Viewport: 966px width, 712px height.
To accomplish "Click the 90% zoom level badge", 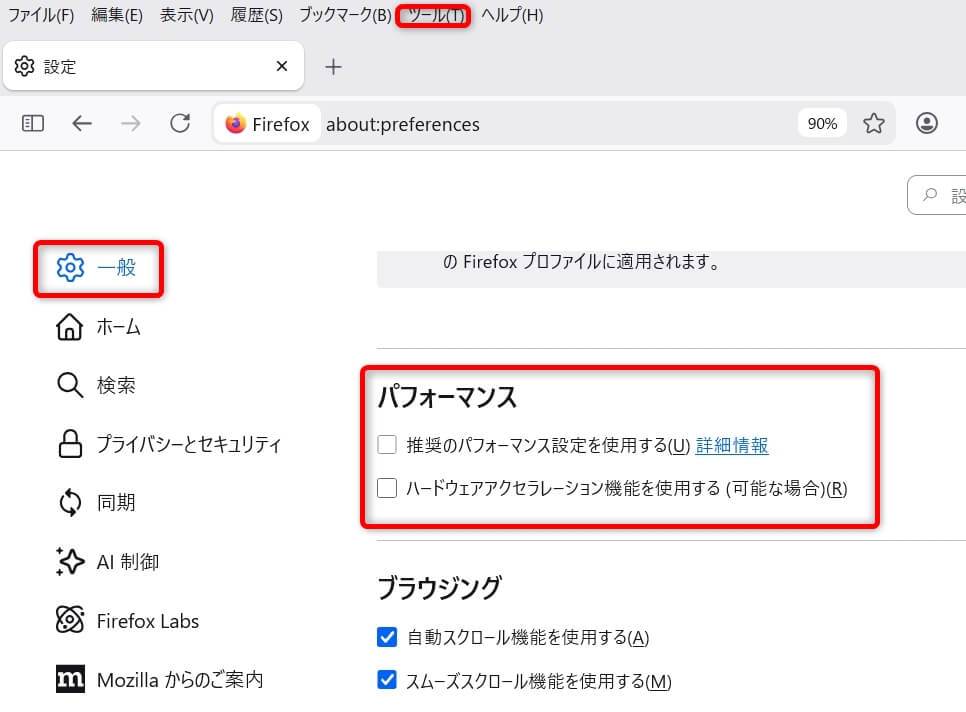I will (822, 124).
